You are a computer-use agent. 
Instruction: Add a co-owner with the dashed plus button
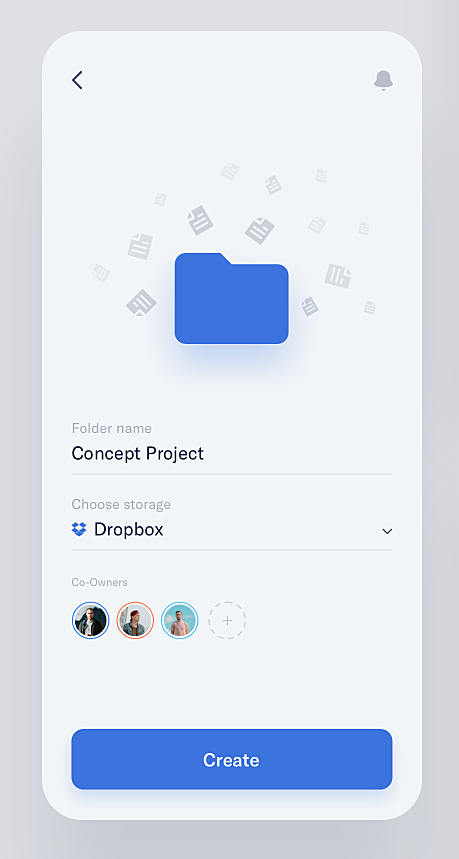[x=227, y=621]
